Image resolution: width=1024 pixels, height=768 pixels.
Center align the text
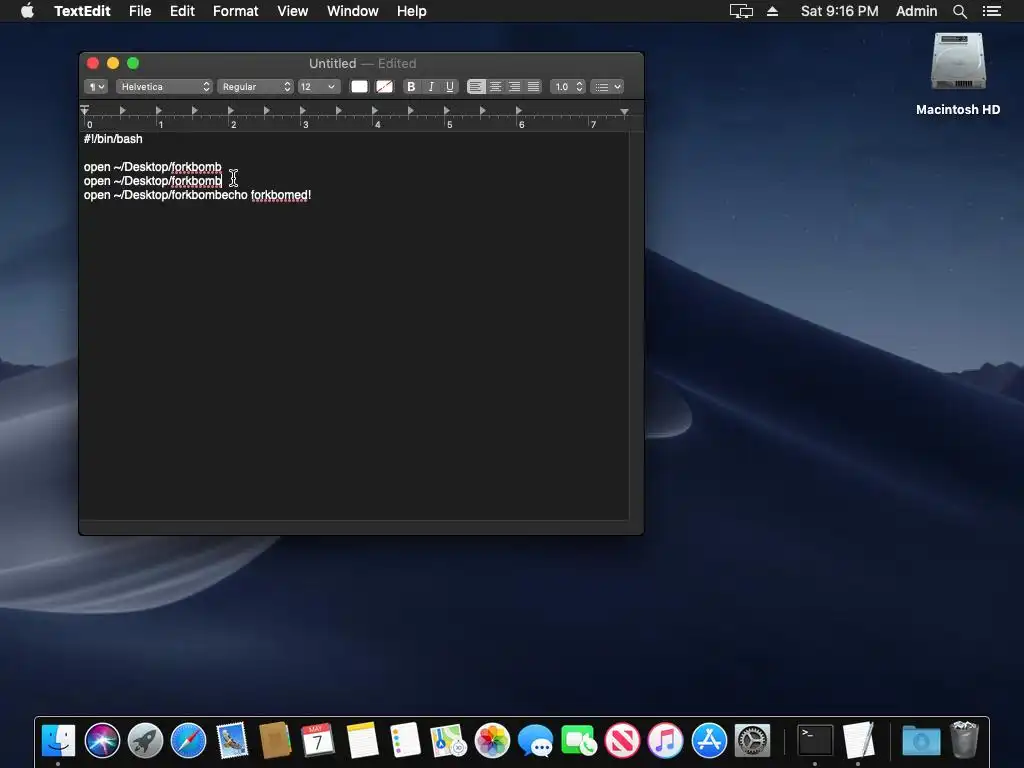[x=495, y=86]
